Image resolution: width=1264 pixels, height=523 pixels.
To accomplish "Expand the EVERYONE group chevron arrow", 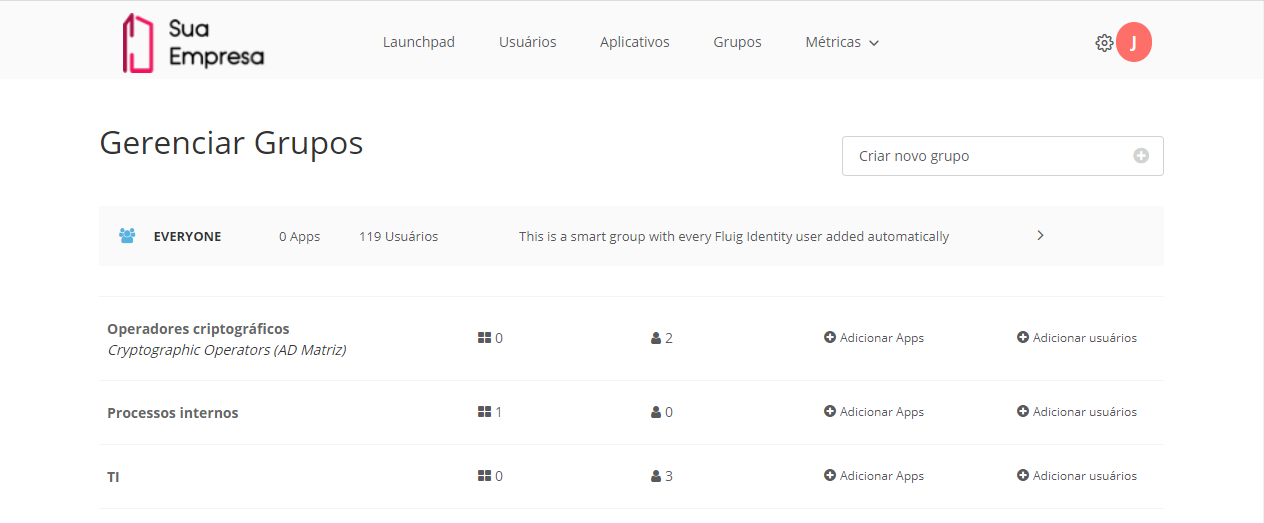I will click(1040, 236).
